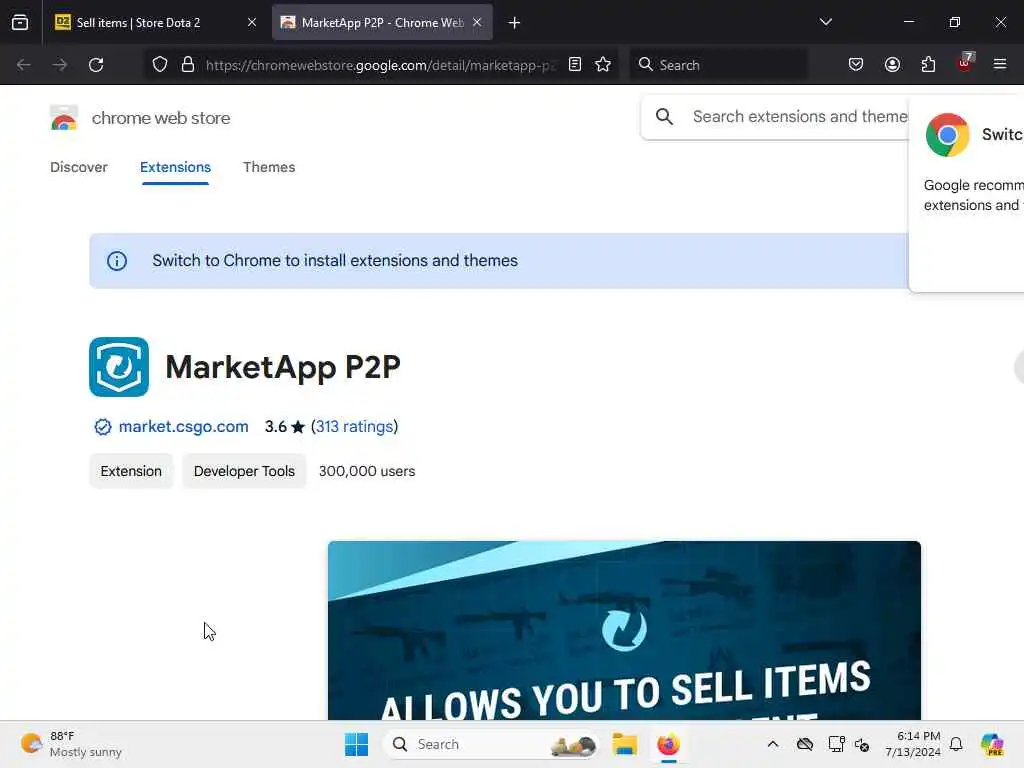Open the Copilot preview icon in taskbar
Image resolution: width=1024 pixels, height=768 pixels.
(993, 744)
